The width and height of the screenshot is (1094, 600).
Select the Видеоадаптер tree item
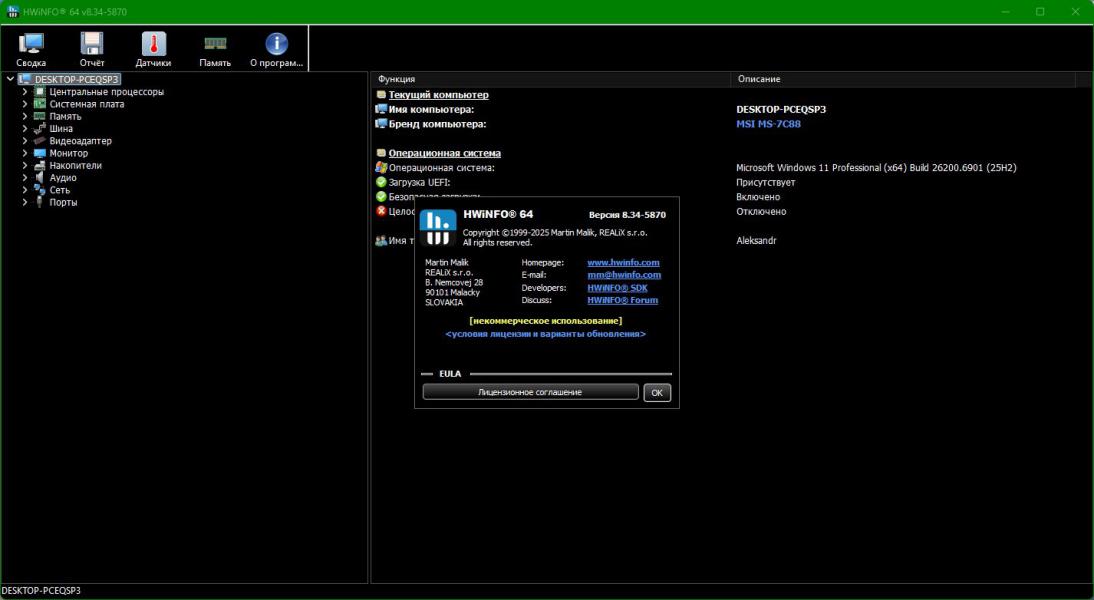pos(80,141)
